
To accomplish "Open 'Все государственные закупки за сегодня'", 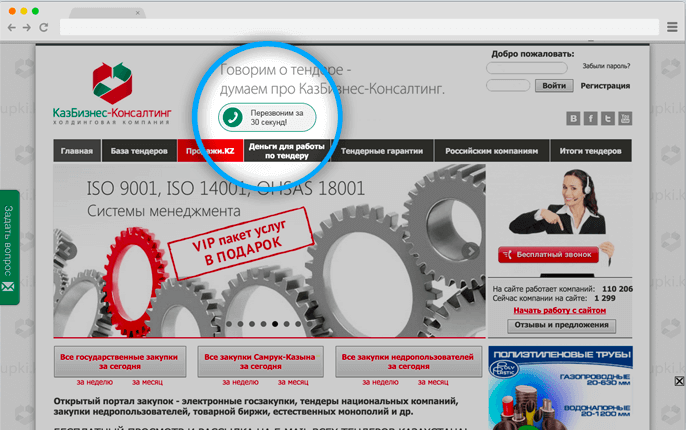I will coord(120,362).
